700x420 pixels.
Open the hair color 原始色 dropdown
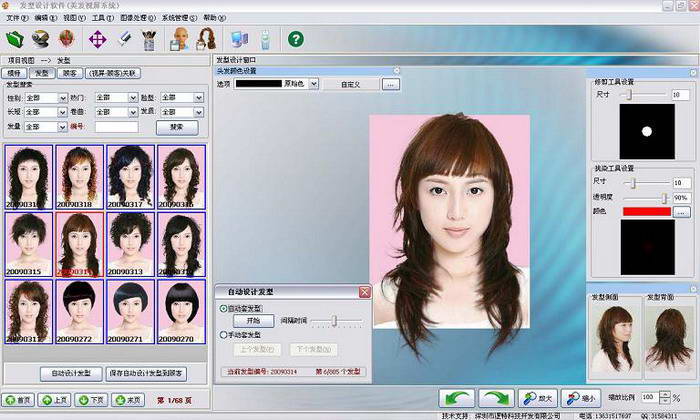click(x=314, y=83)
